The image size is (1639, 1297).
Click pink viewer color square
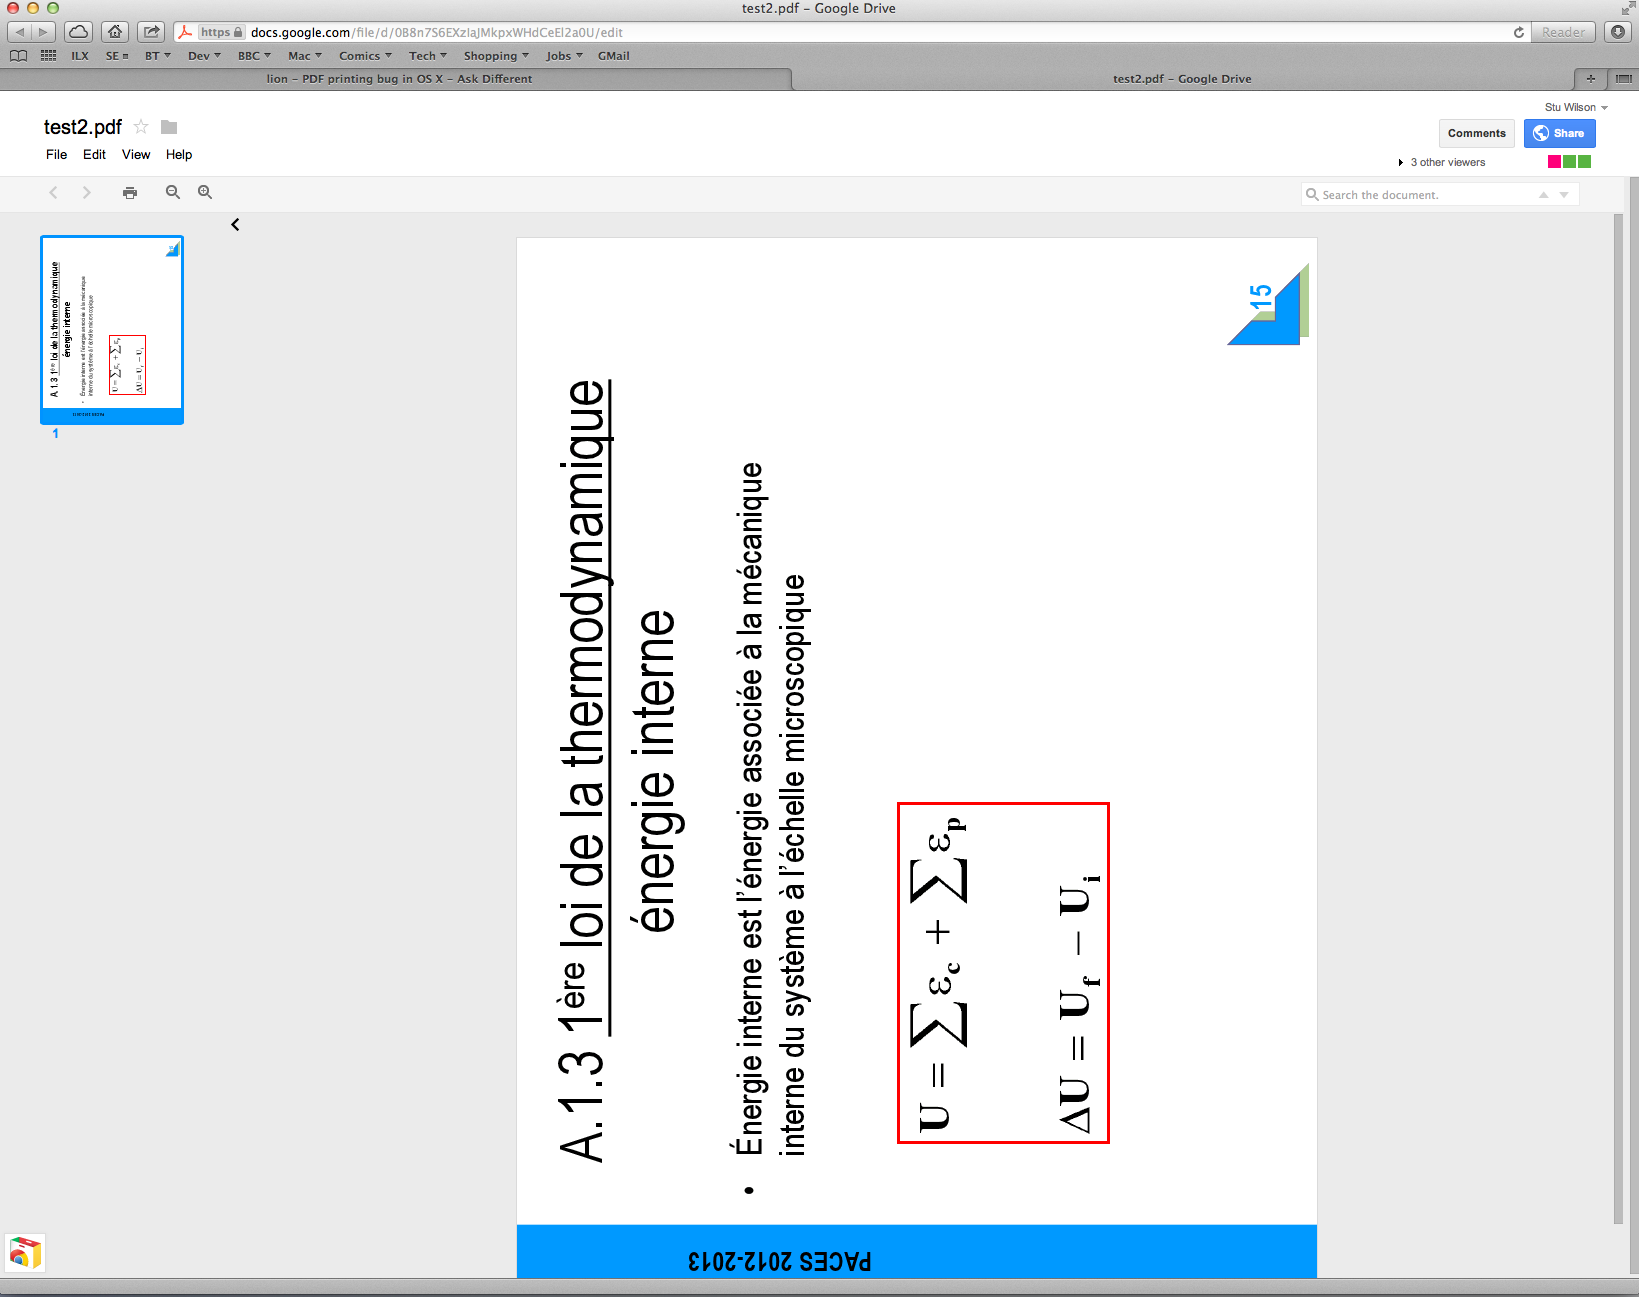click(x=1555, y=162)
